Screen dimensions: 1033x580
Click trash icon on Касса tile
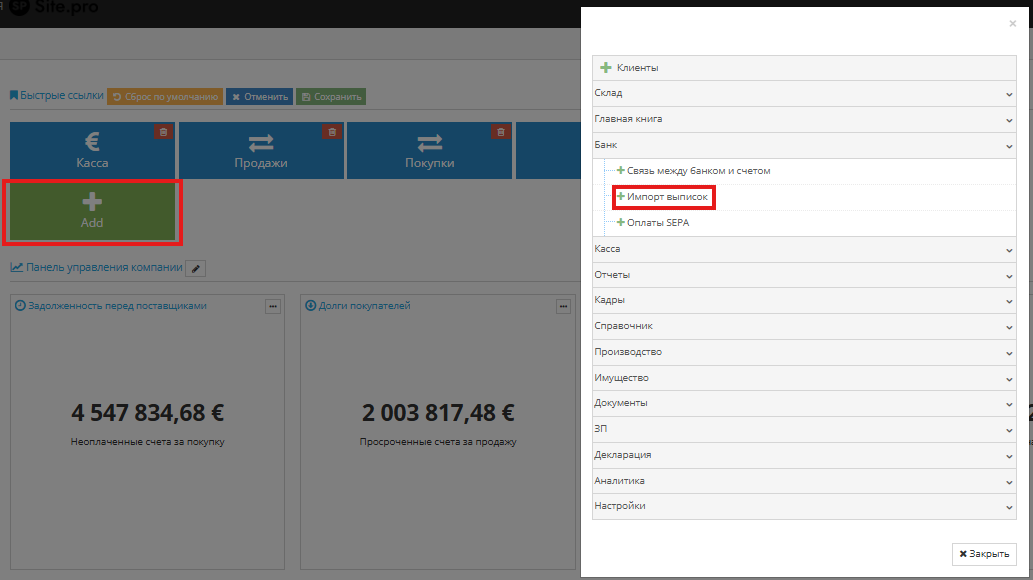coord(163,132)
